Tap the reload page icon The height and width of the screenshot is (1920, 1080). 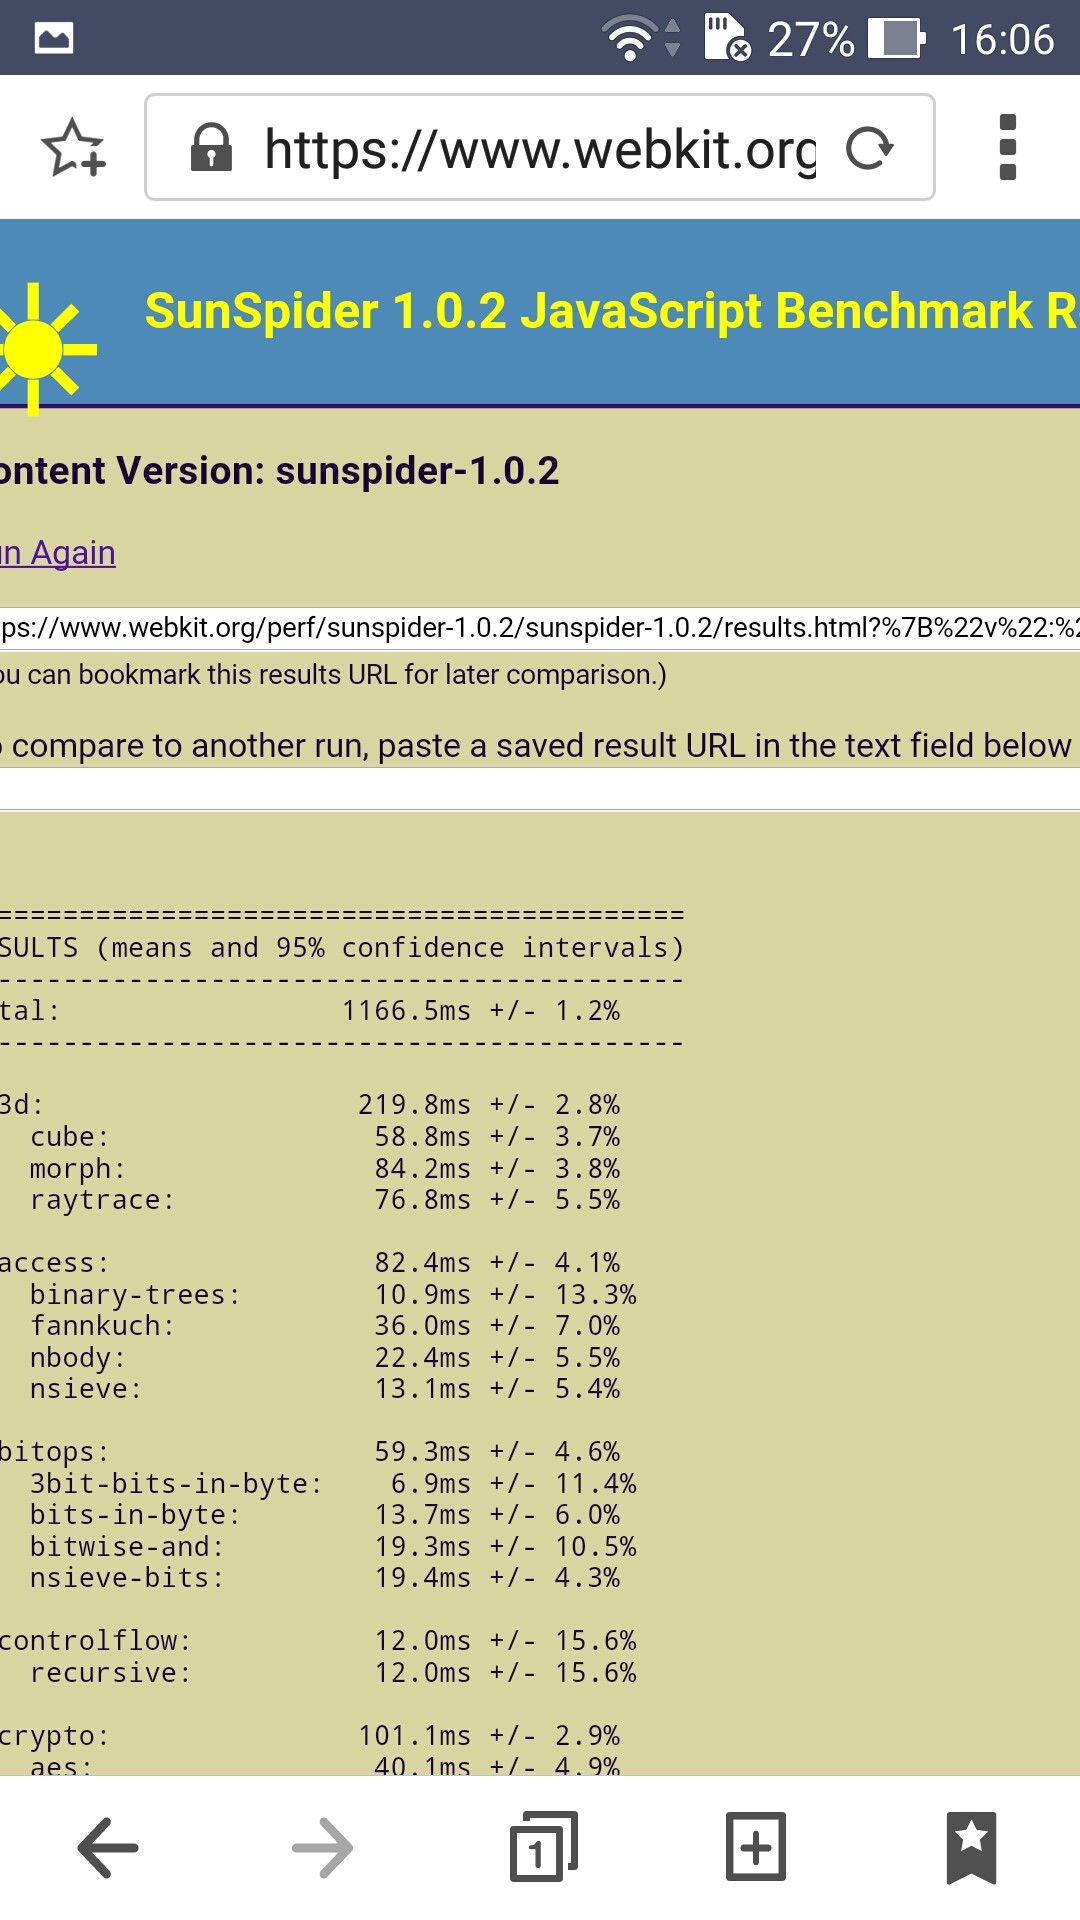(868, 148)
